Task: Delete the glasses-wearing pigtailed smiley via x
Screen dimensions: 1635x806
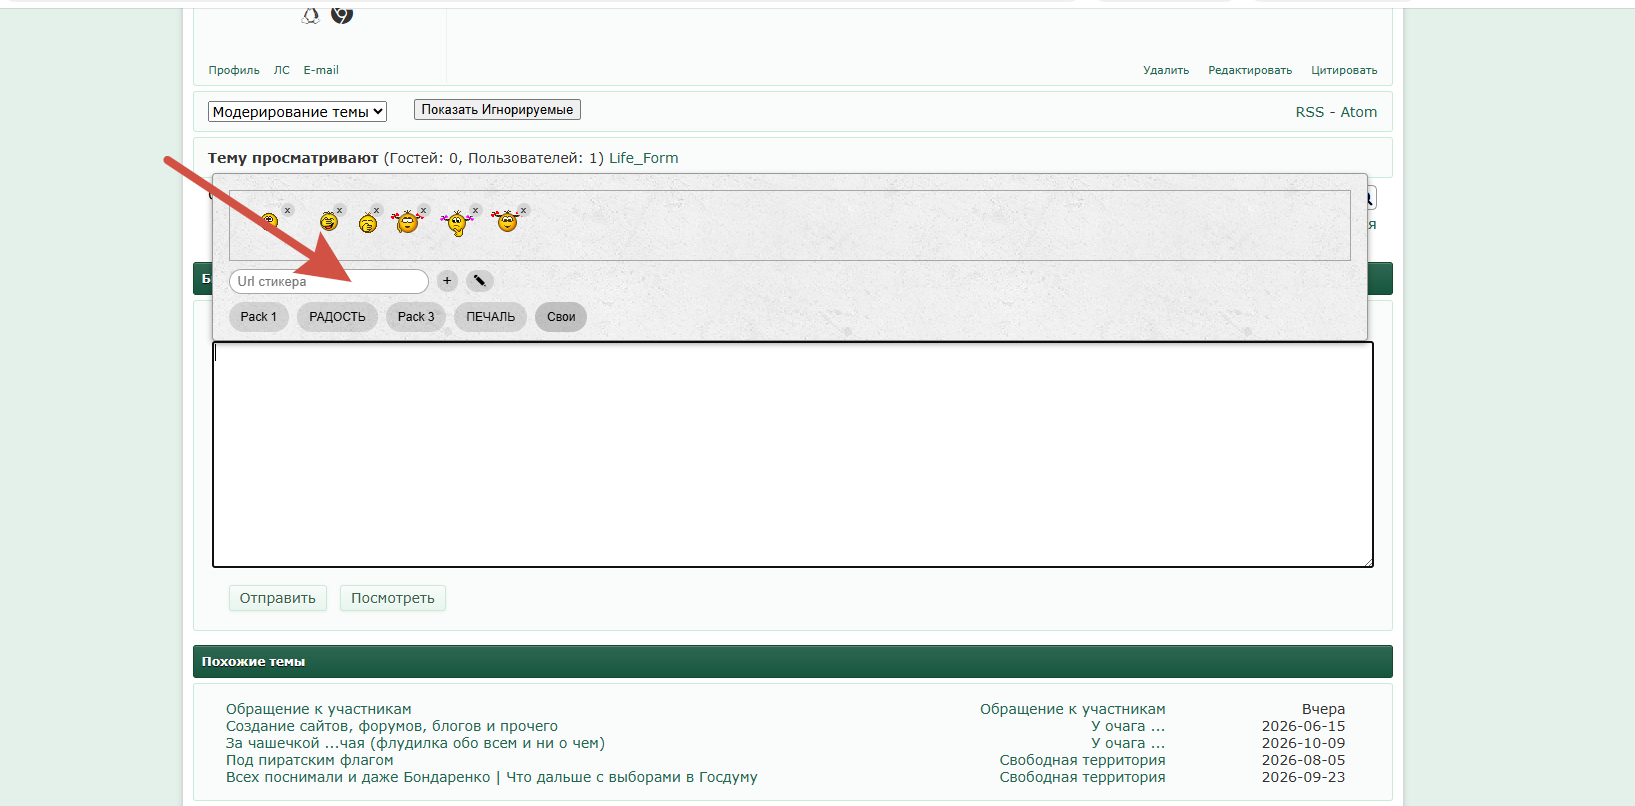Action: click(424, 210)
